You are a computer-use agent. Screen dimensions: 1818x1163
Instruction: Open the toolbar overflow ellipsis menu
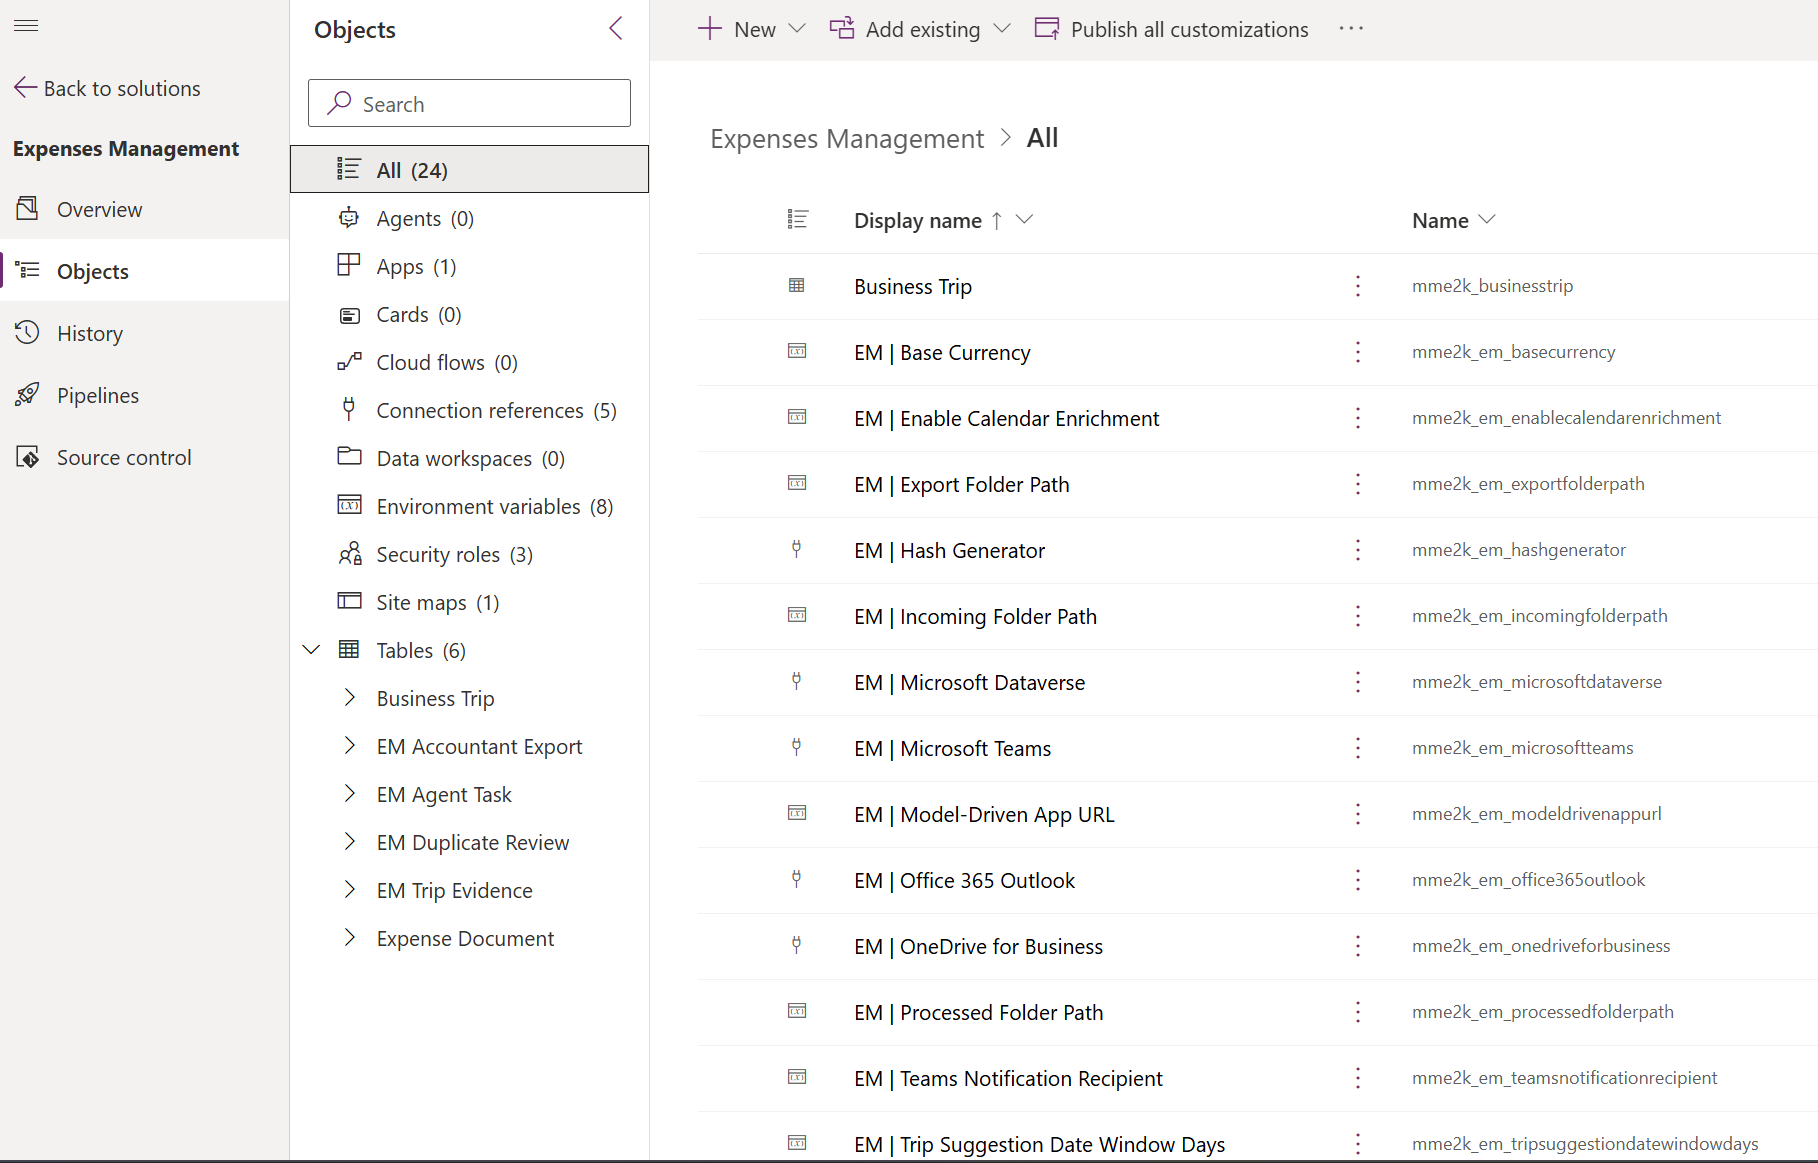[1351, 29]
